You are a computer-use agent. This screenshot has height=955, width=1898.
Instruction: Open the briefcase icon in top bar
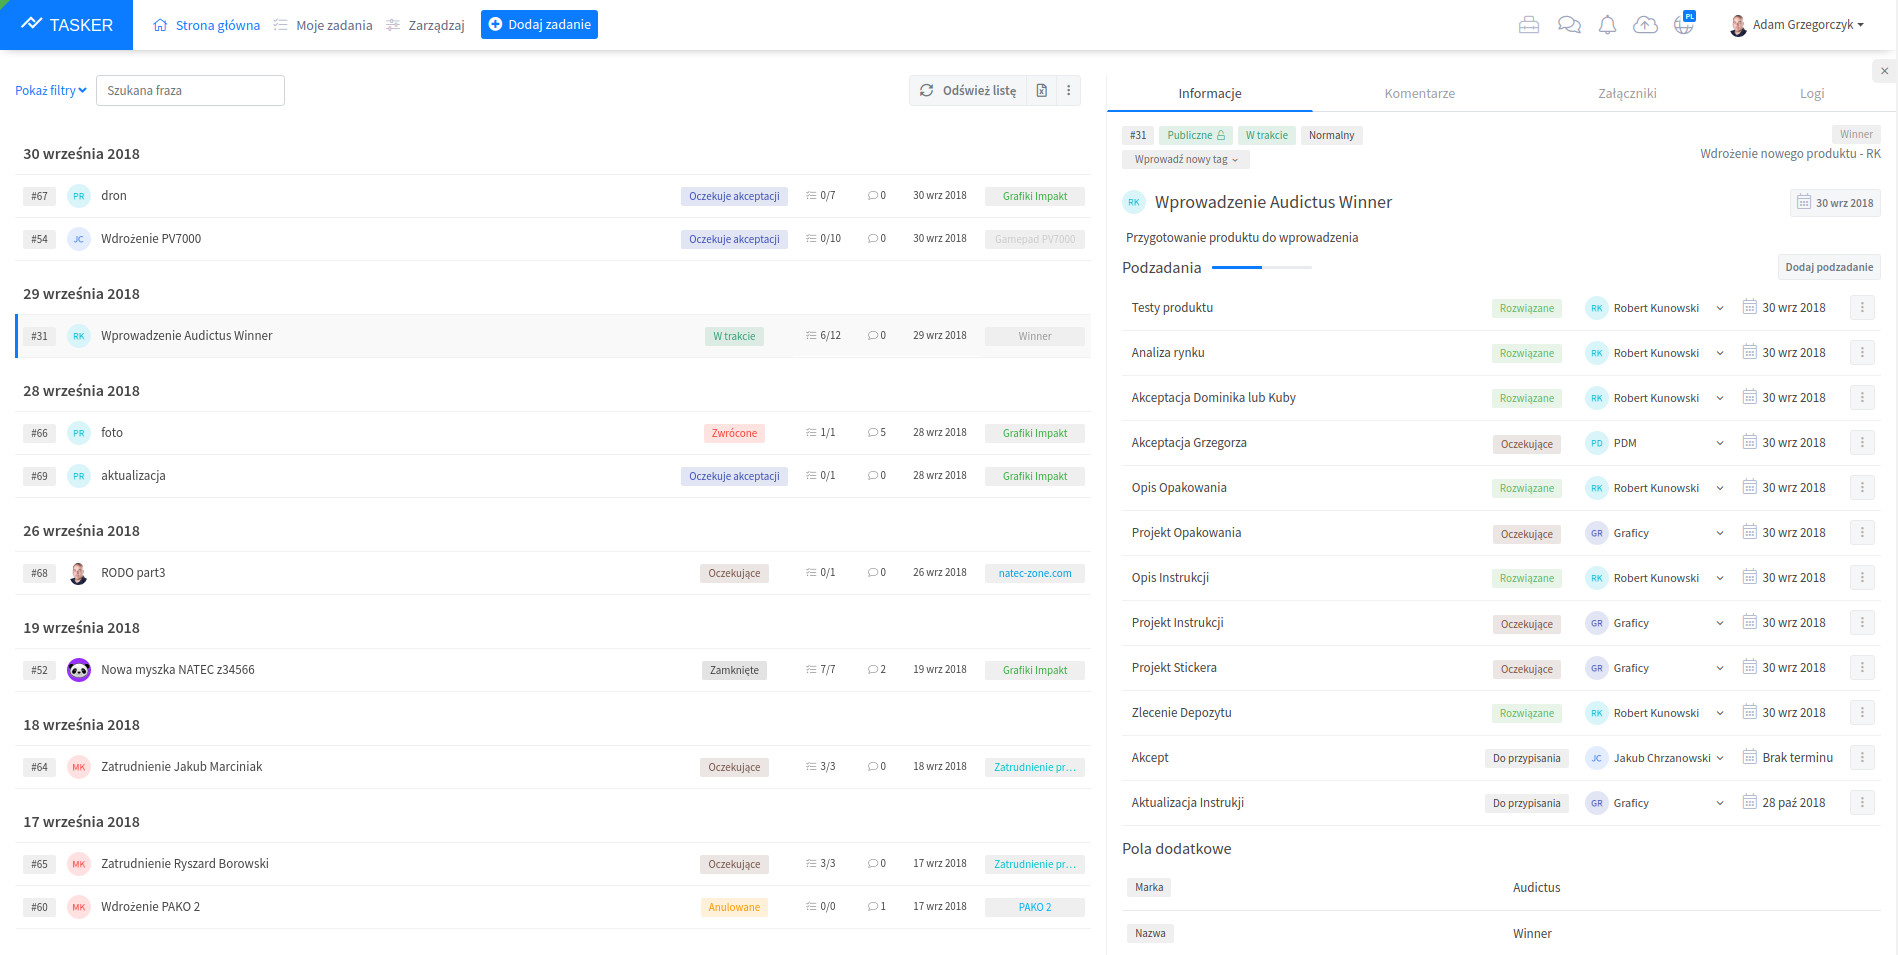pos(1528,25)
